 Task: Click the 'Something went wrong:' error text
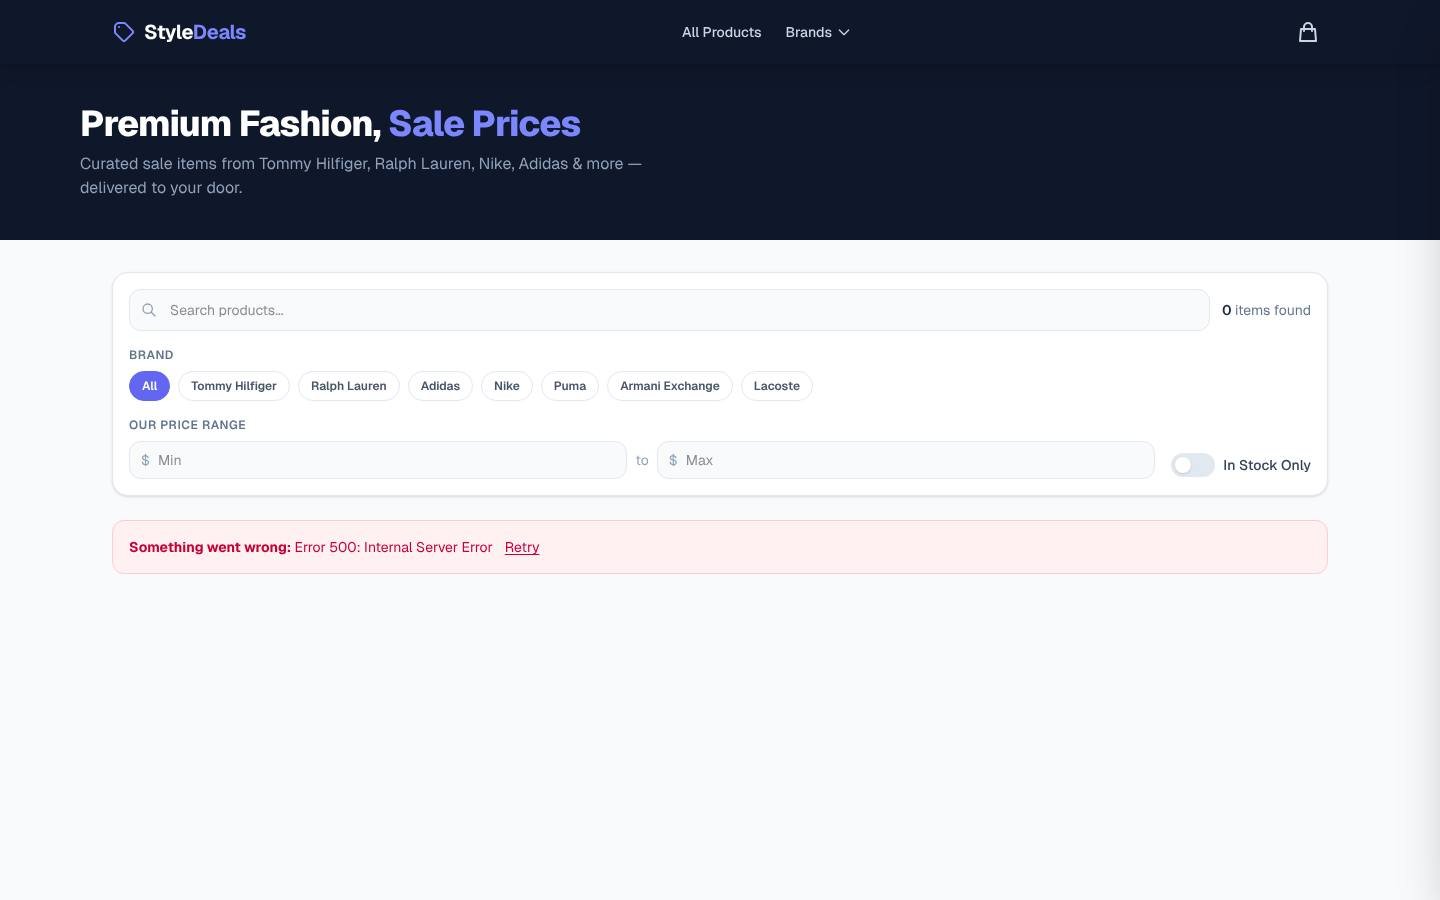(210, 547)
